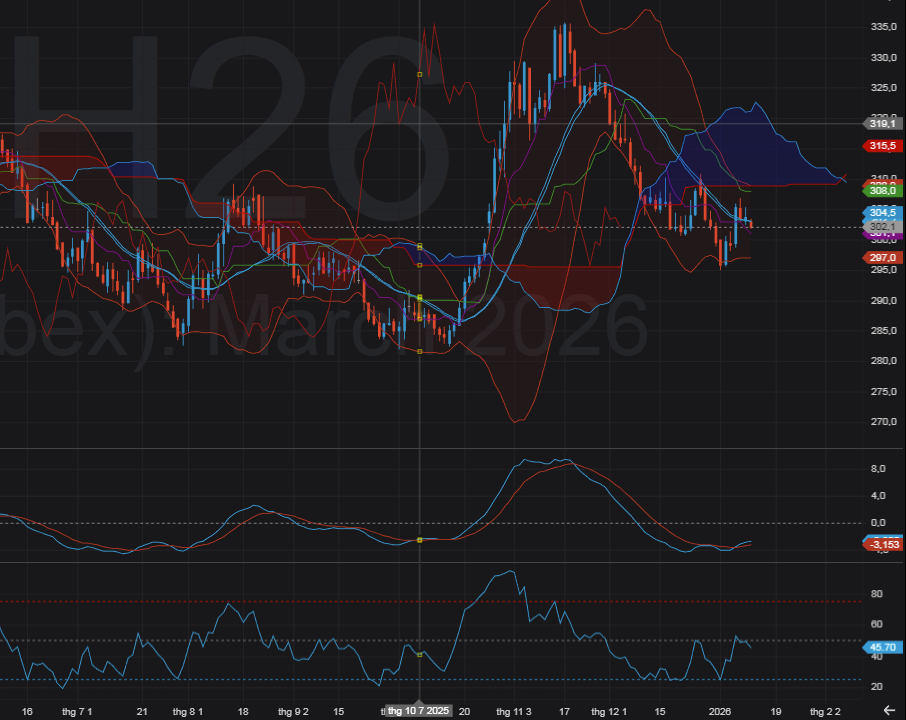
Task: Click the highlighted 'thg 10 7 2025' date label
Action: click(x=419, y=711)
